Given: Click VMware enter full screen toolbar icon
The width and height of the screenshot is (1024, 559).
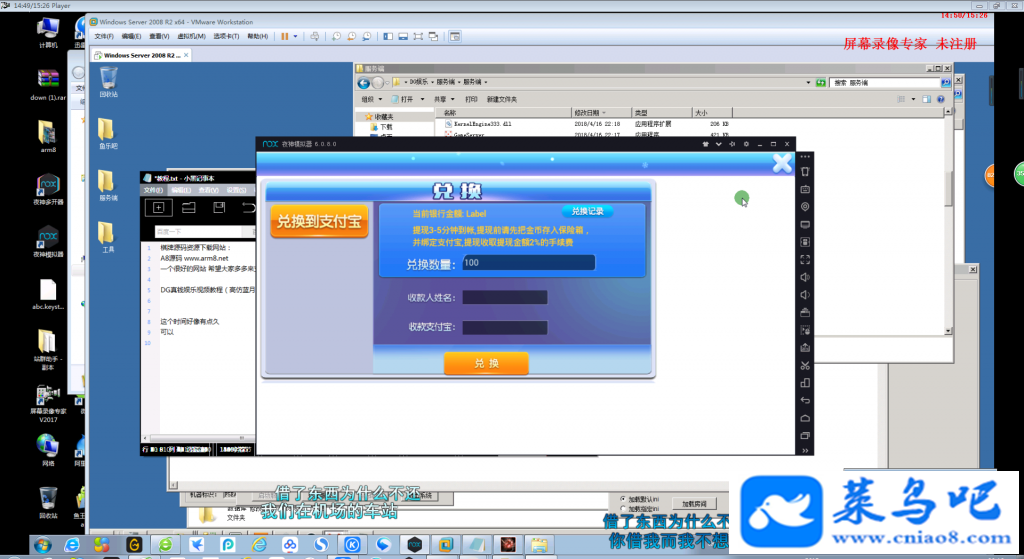Looking at the screenshot, I should [418, 37].
